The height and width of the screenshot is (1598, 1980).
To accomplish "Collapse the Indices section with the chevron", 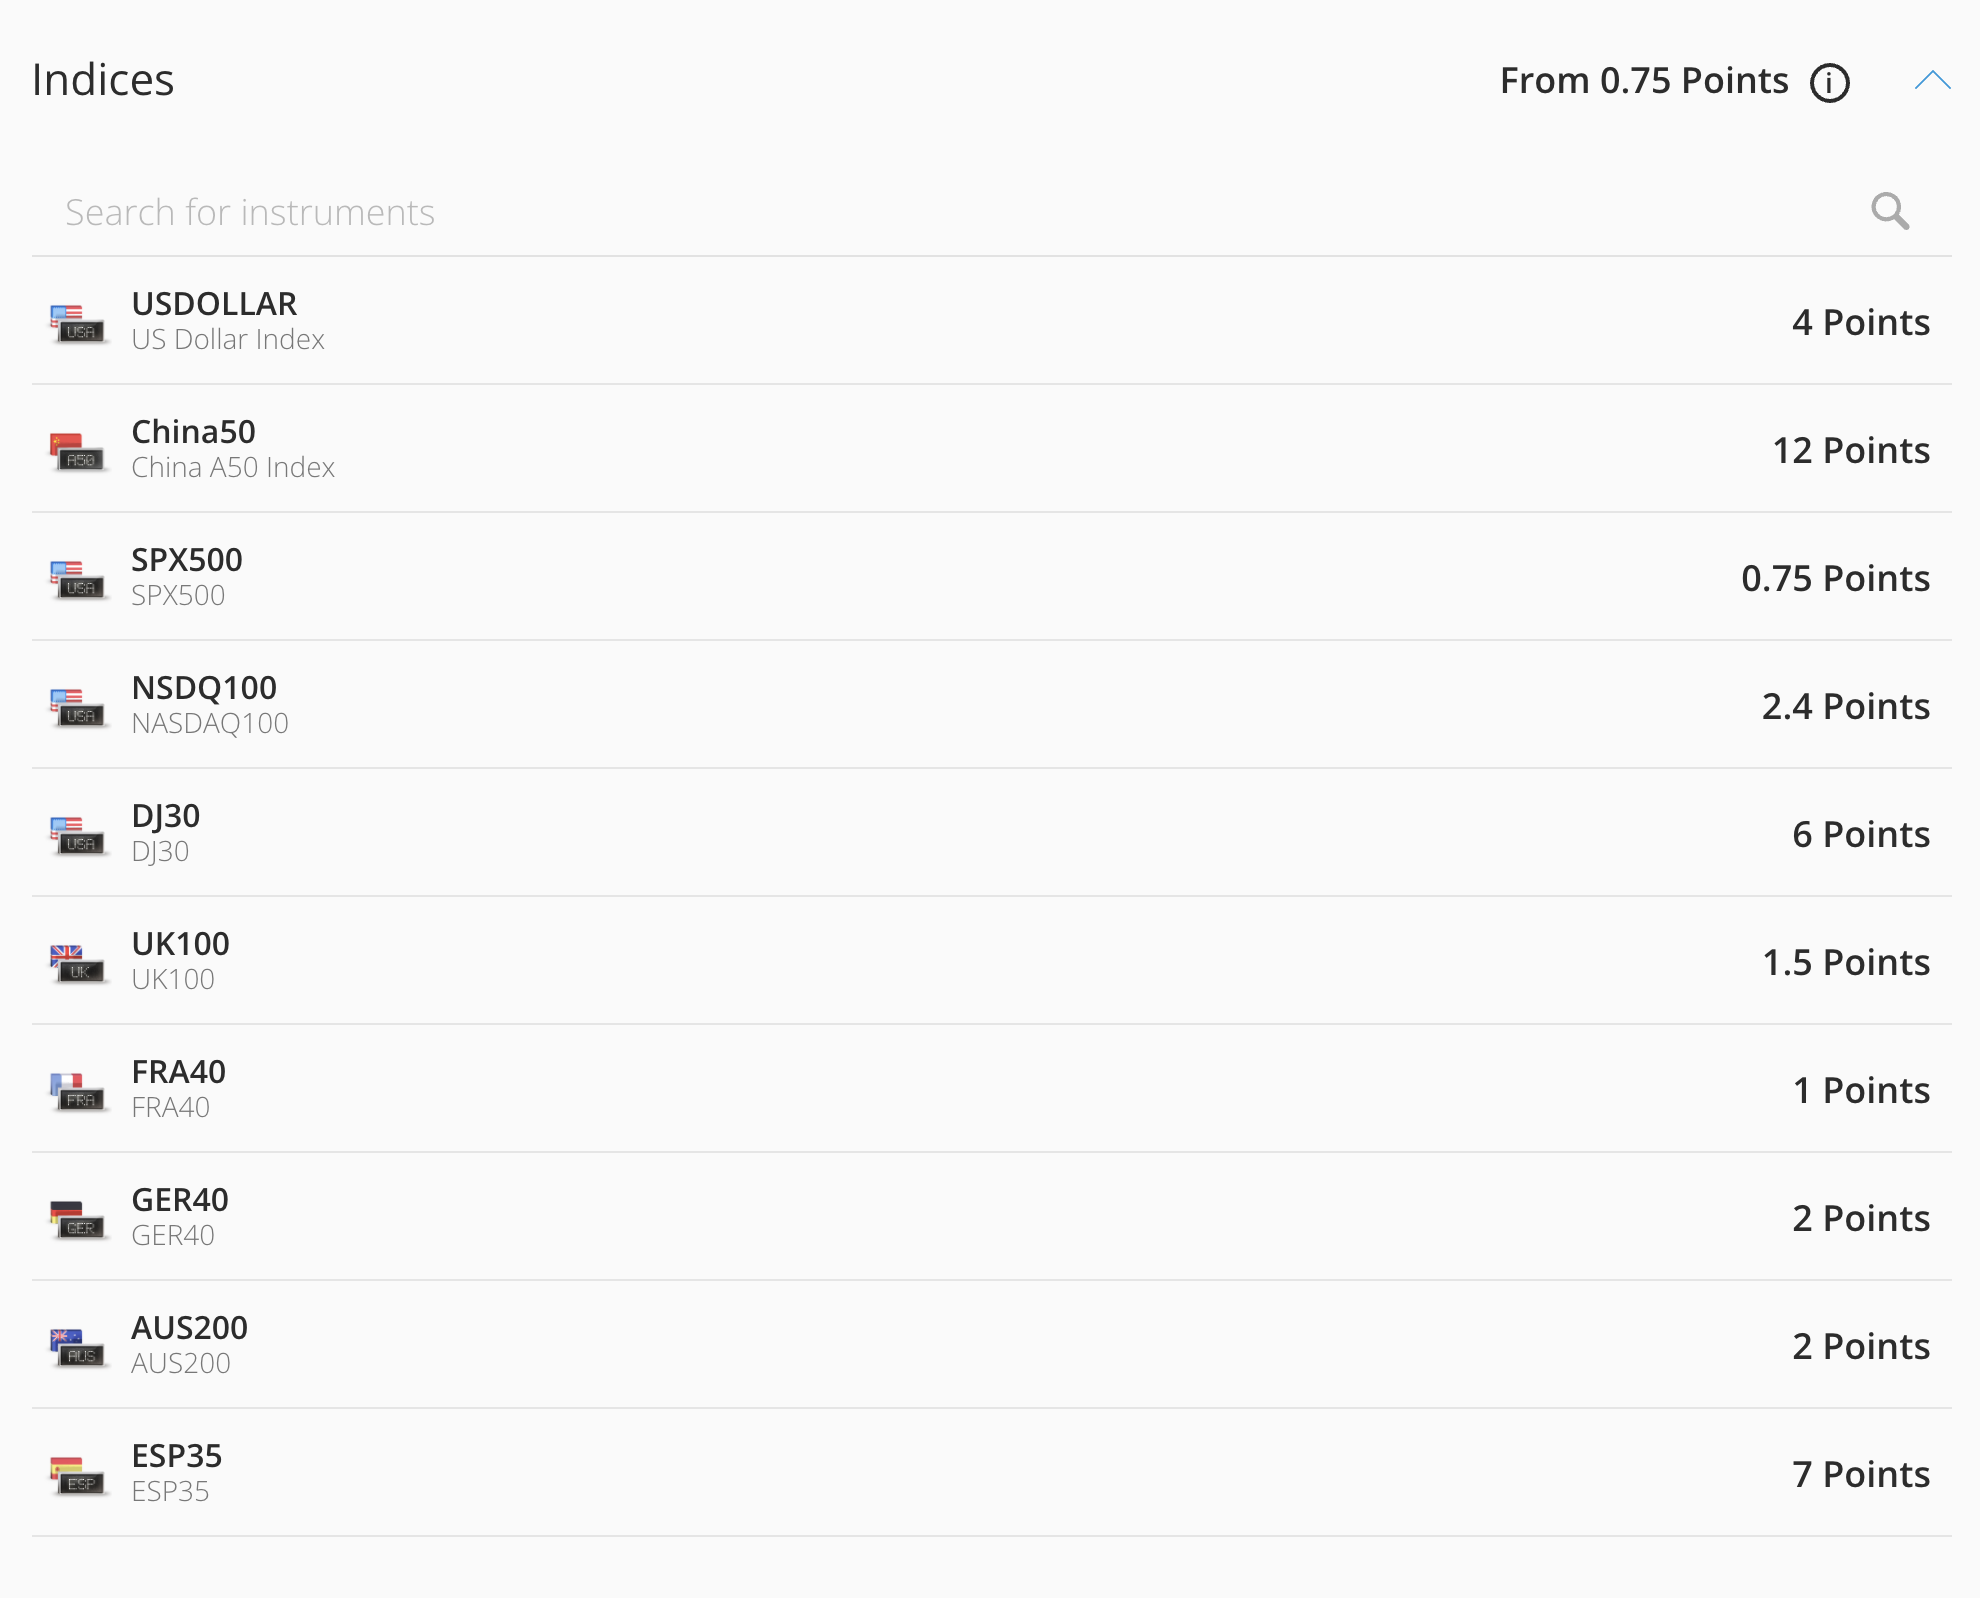I will coord(1932,81).
